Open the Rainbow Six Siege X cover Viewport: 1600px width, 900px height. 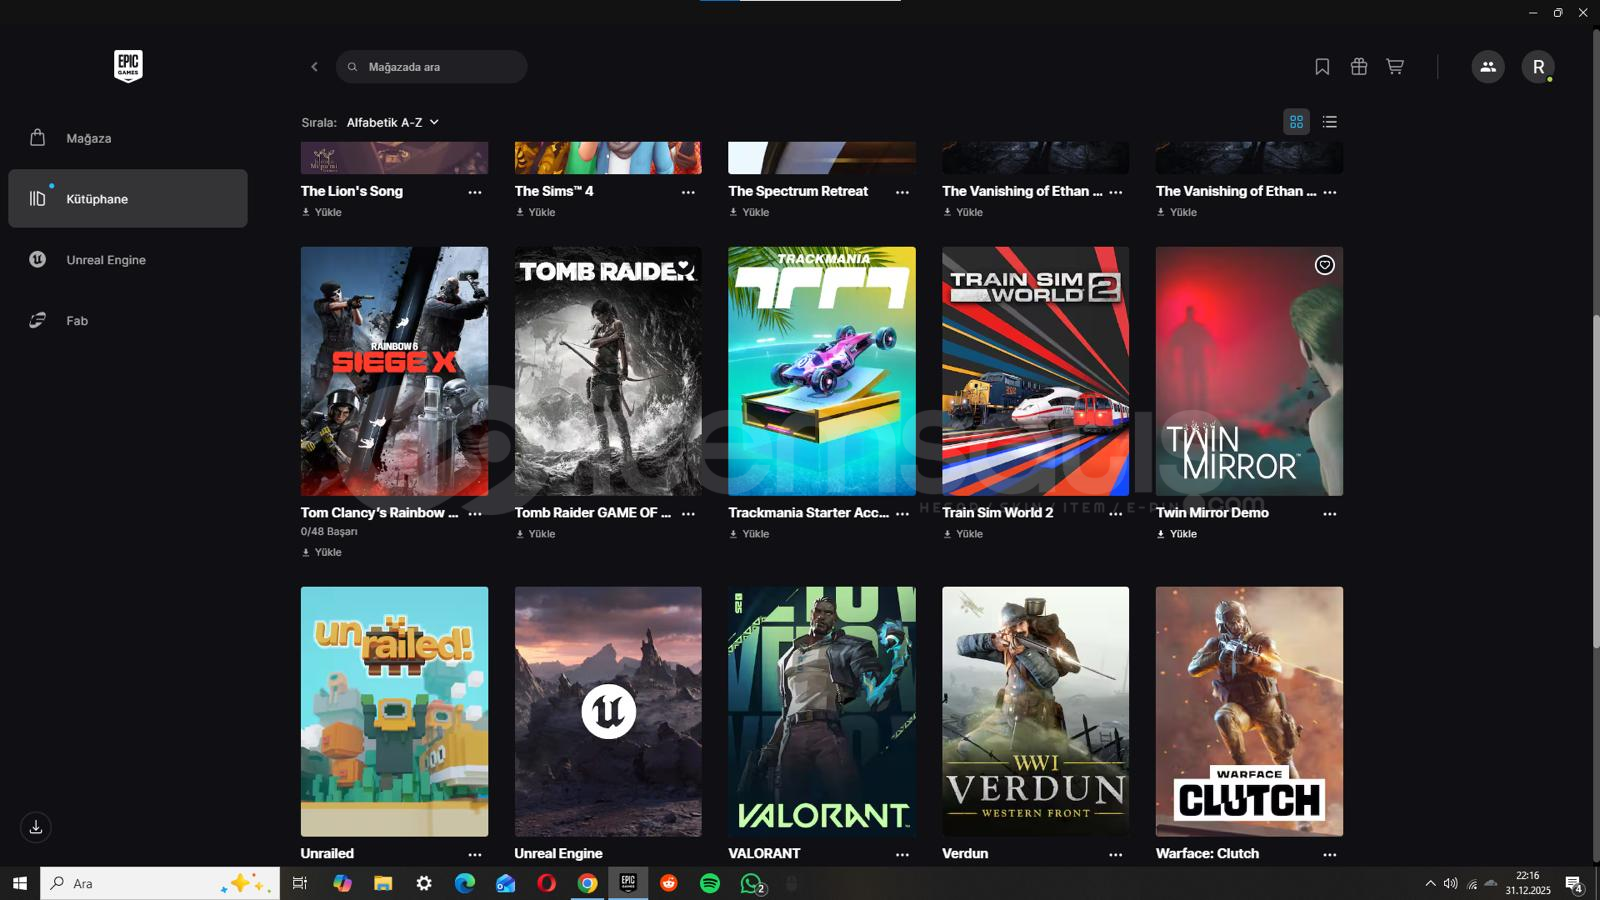[x=394, y=371]
